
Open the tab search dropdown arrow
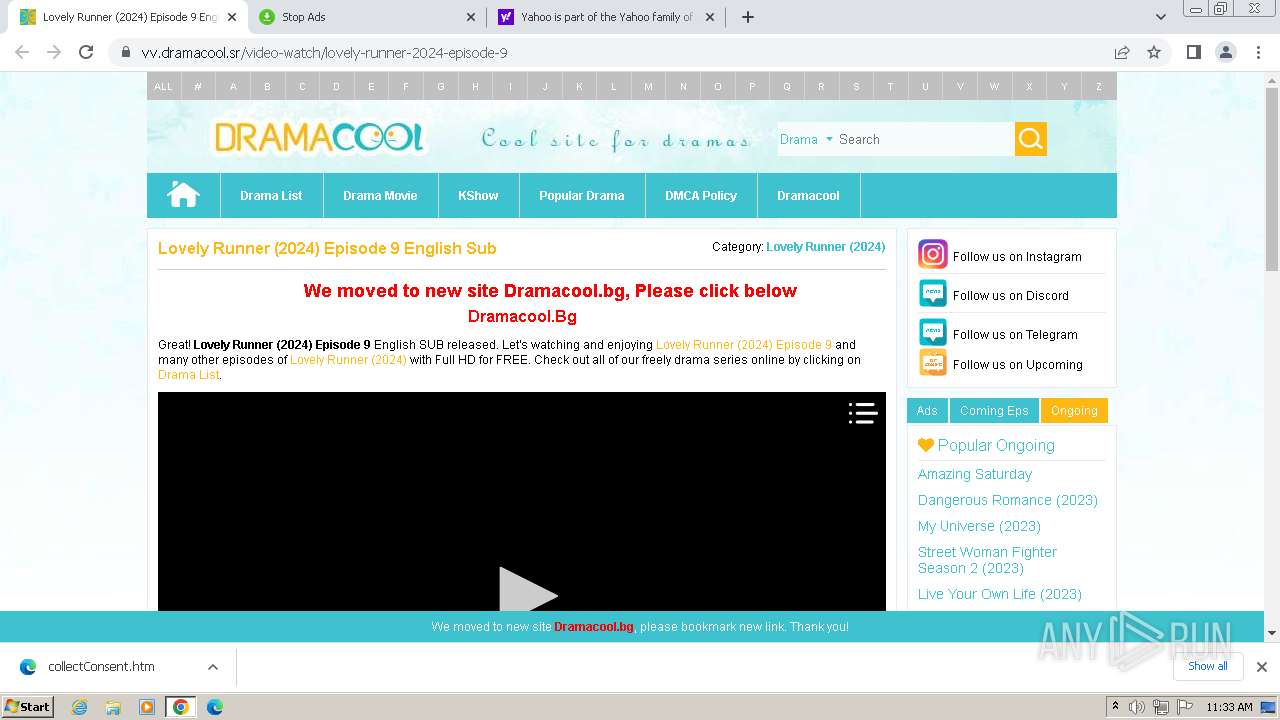tap(1160, 17)
